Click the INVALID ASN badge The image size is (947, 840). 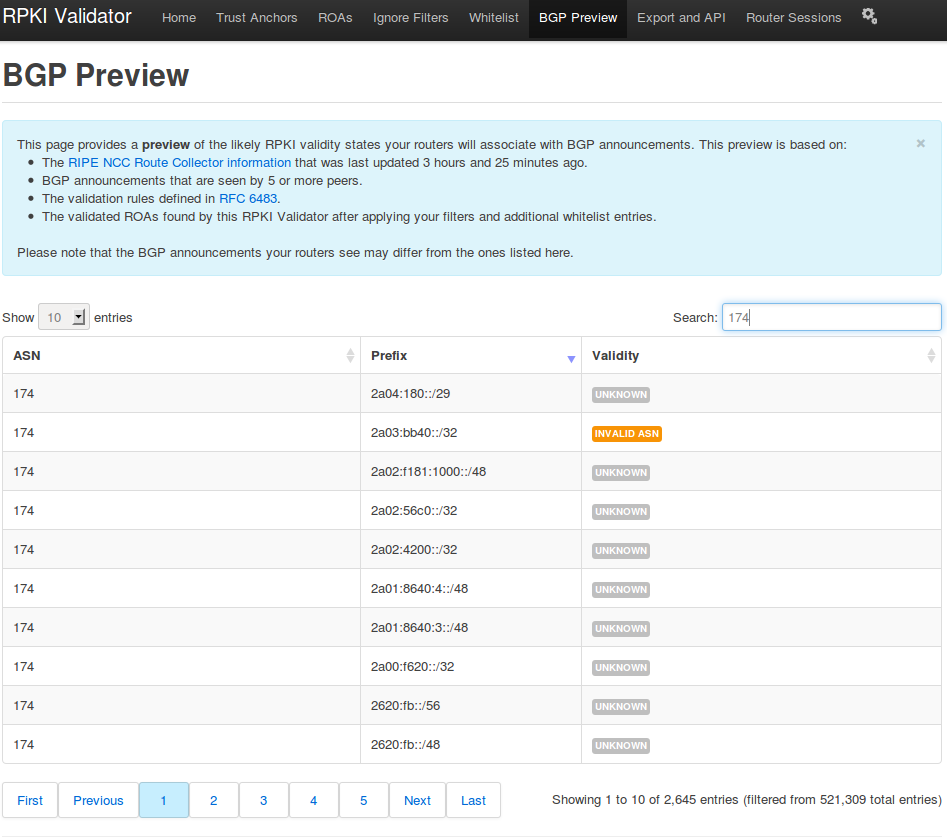(626, 434)
